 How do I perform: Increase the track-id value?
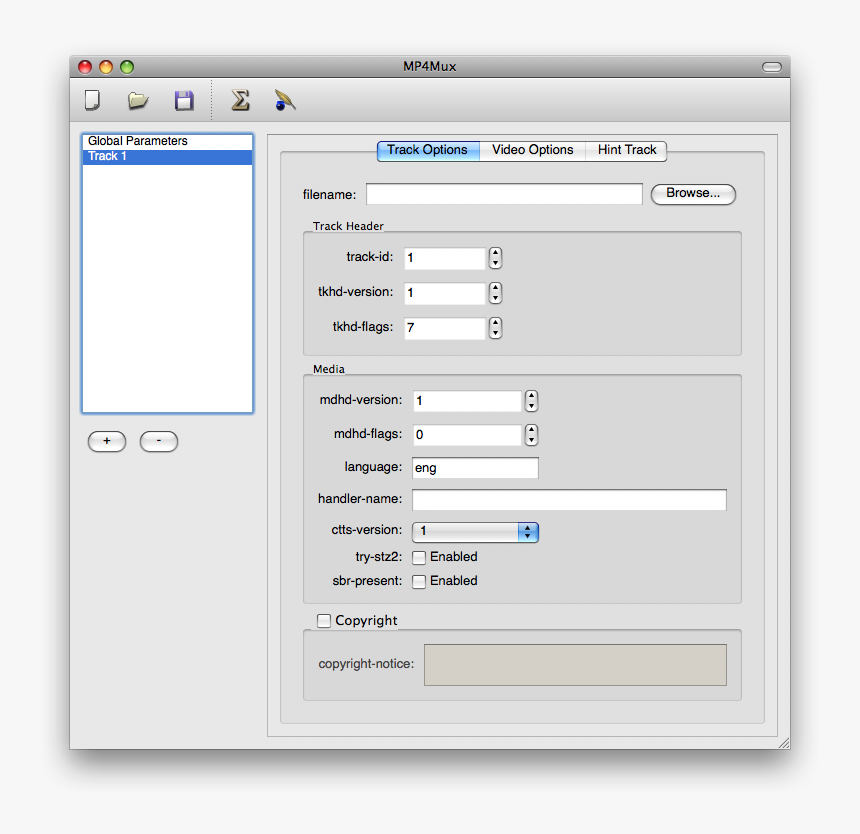[x=495, y=253]
